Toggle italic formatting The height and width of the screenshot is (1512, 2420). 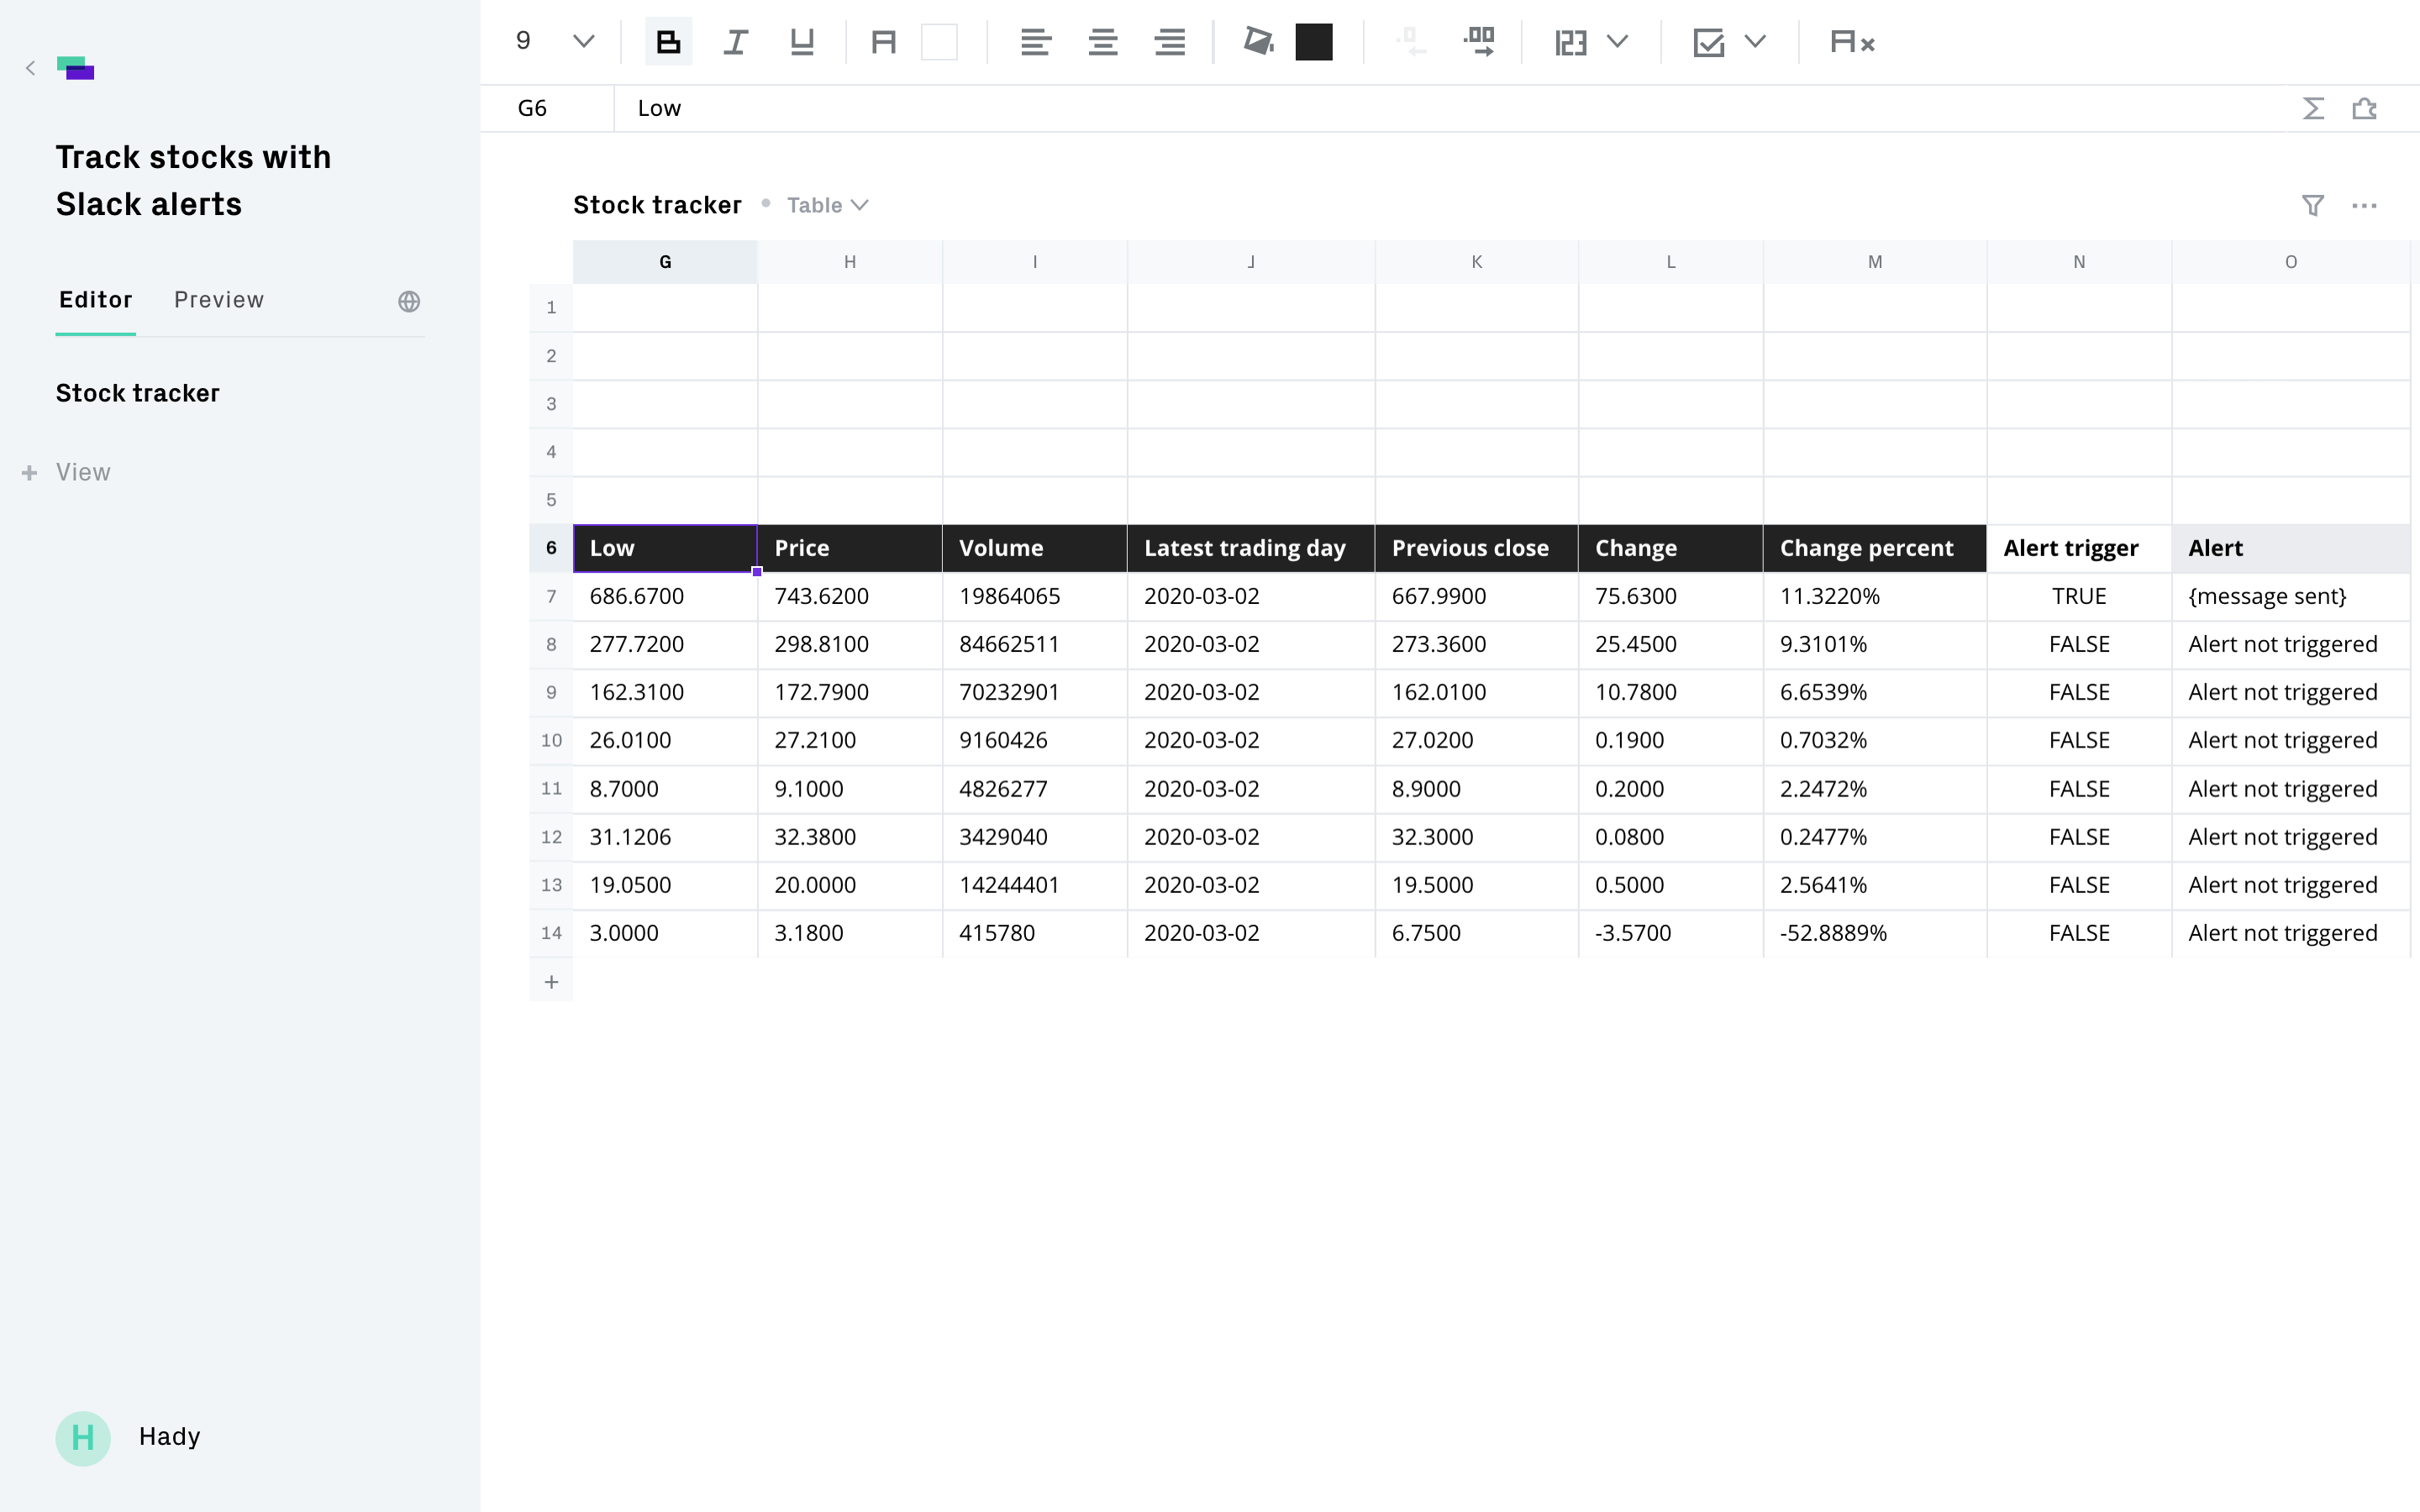(x=735, y=42)
